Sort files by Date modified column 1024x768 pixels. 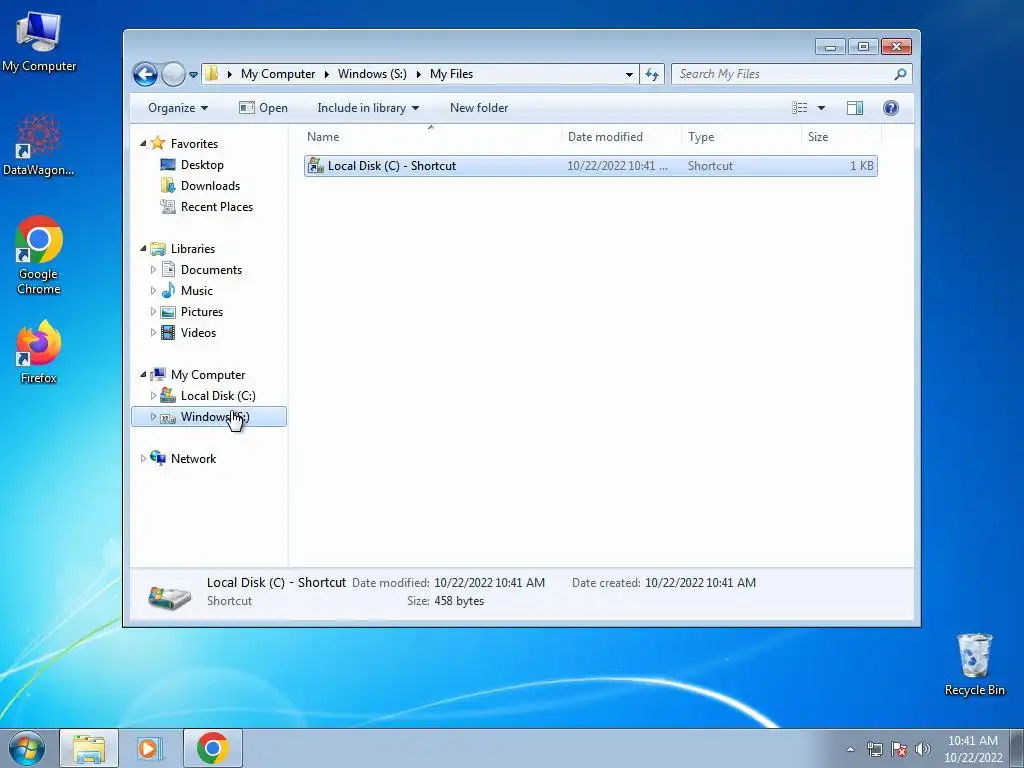[x=620, y=136]
